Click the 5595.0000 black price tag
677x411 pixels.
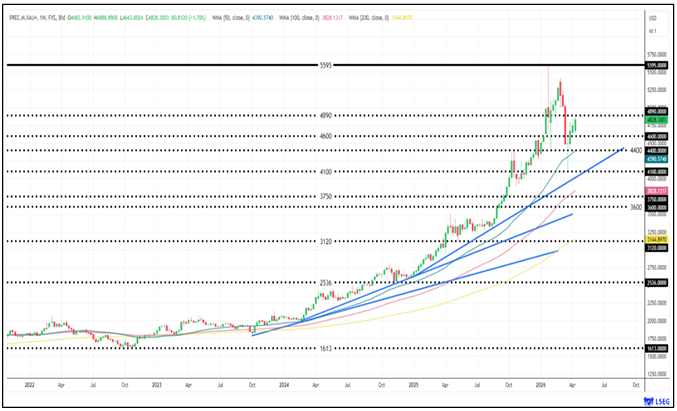pyautogui.click(x=657, y=64)
